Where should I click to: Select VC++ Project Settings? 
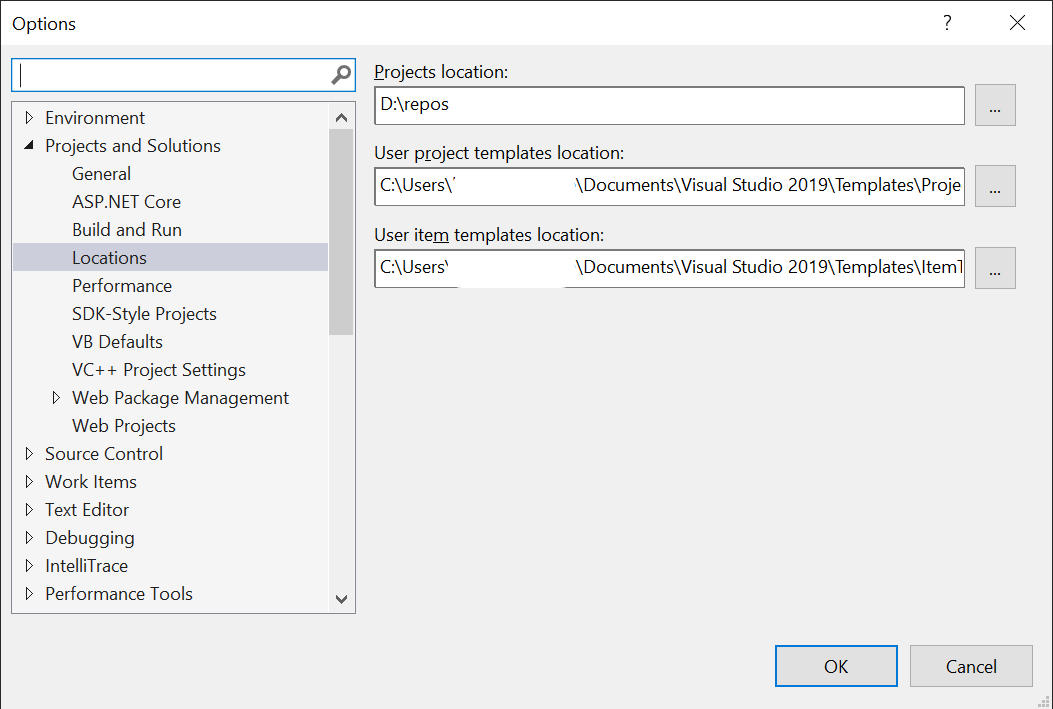158,369
